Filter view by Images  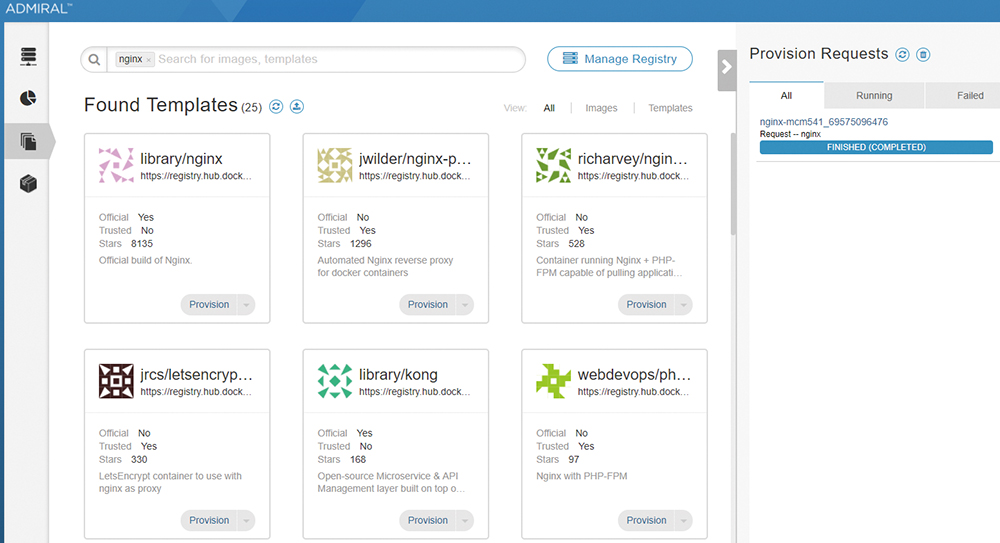point(601,108)
